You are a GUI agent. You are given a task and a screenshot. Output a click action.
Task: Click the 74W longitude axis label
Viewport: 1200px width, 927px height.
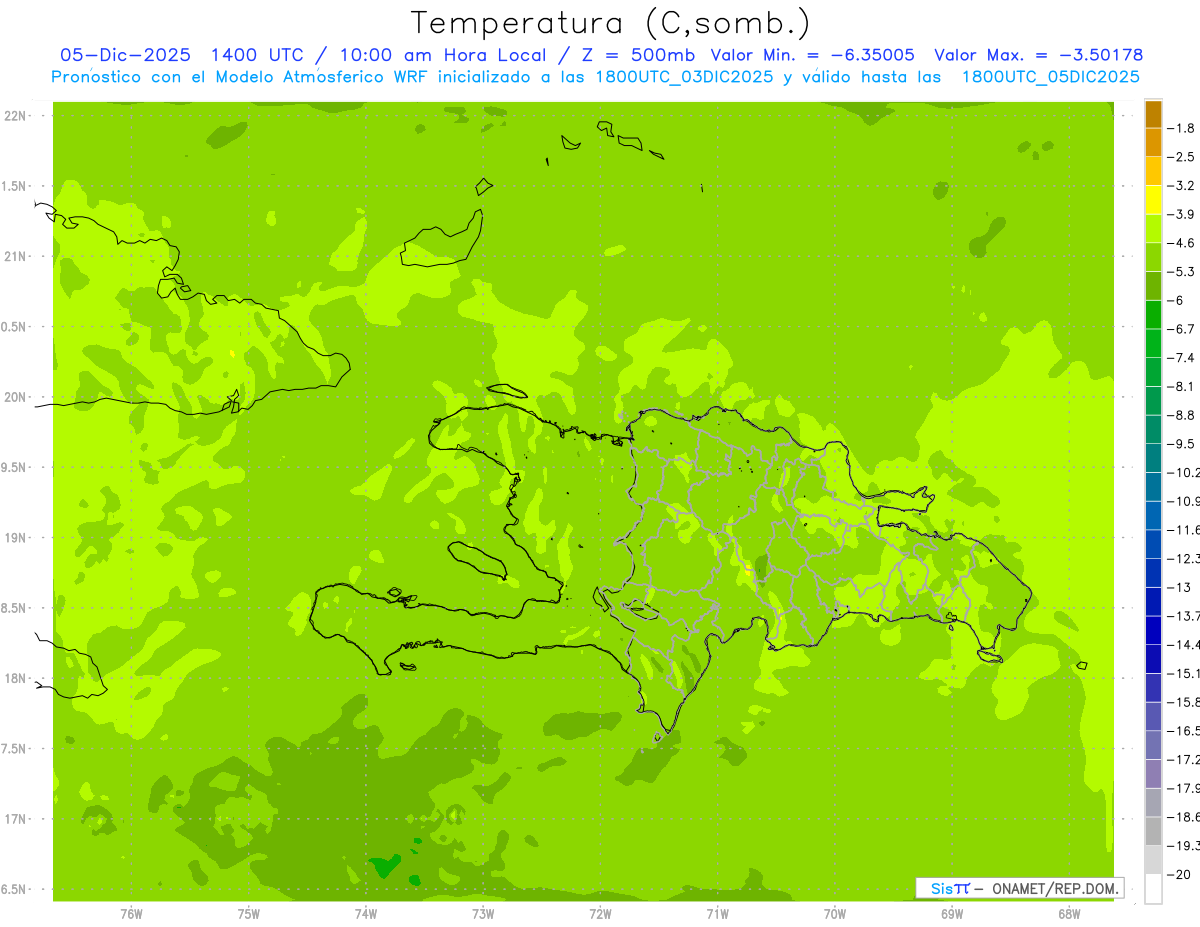pyautogui.click(x=366, y=914)
